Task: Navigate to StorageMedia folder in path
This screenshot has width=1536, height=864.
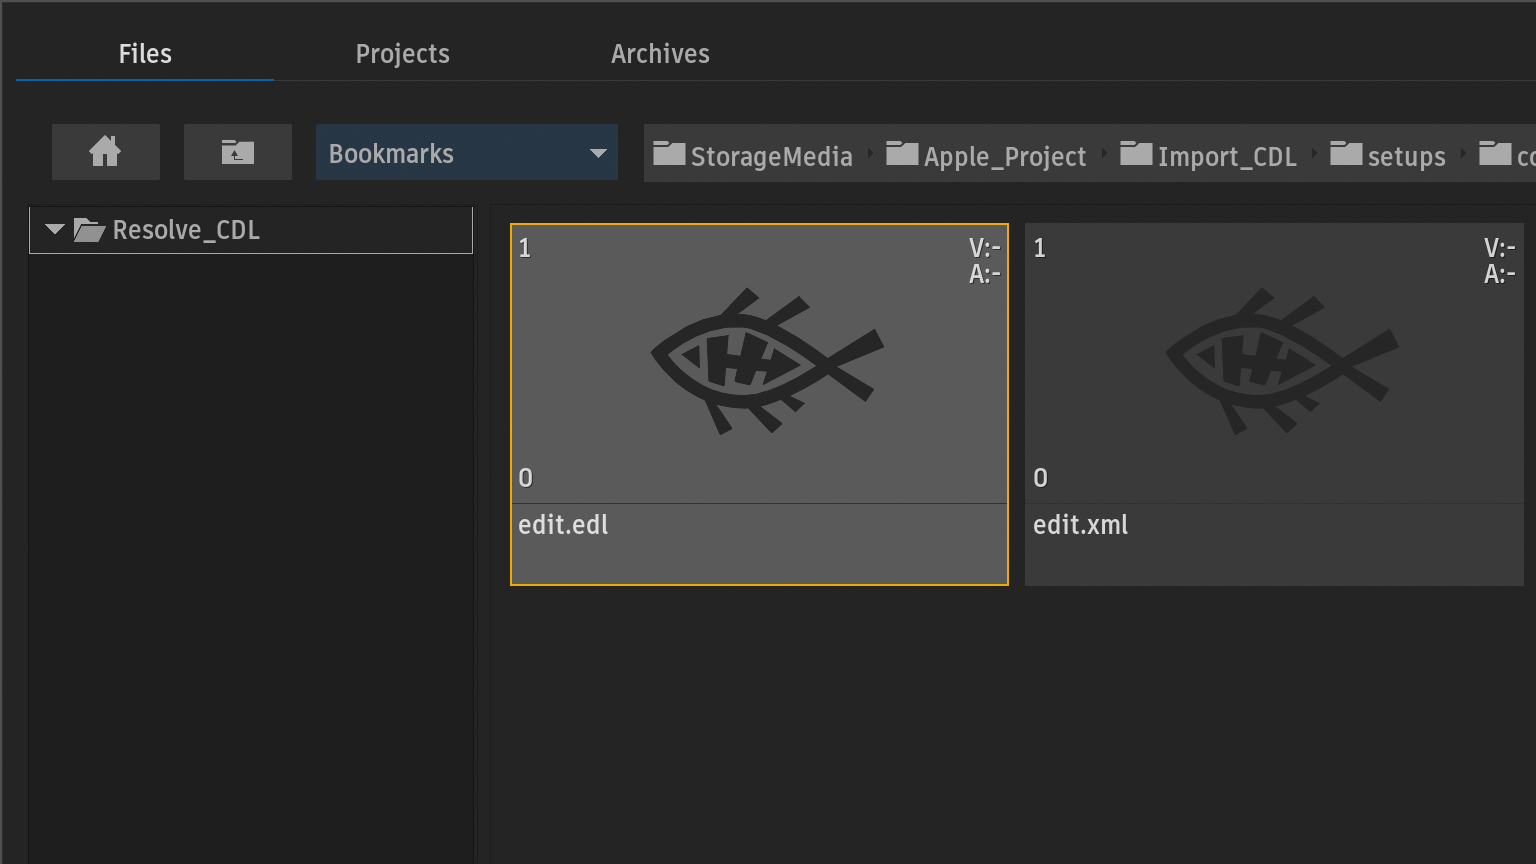Action: [753, 156]
